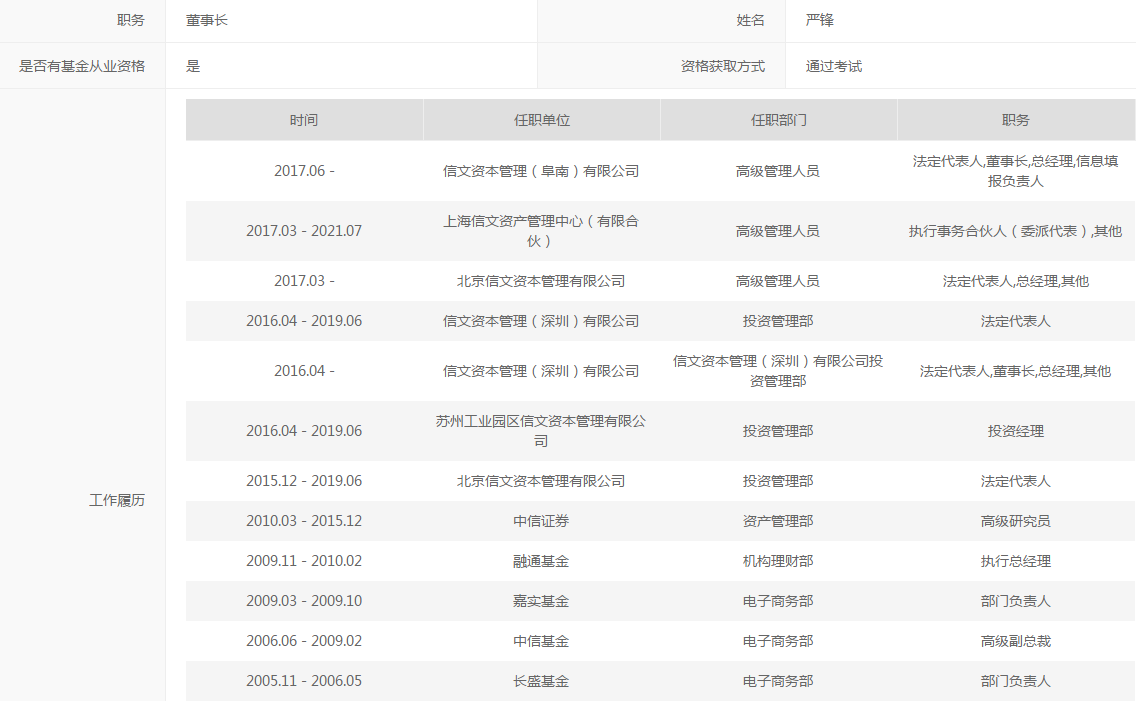Select the 嘉实基金 employer cell
The width and height of the screenshot is (1136, 701).
point(541,601)
